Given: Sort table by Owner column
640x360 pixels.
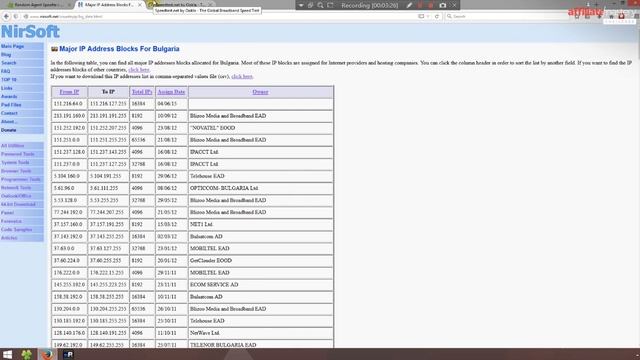Looking at the screenshot, I should pyautogui.click(x=260, y=92).
